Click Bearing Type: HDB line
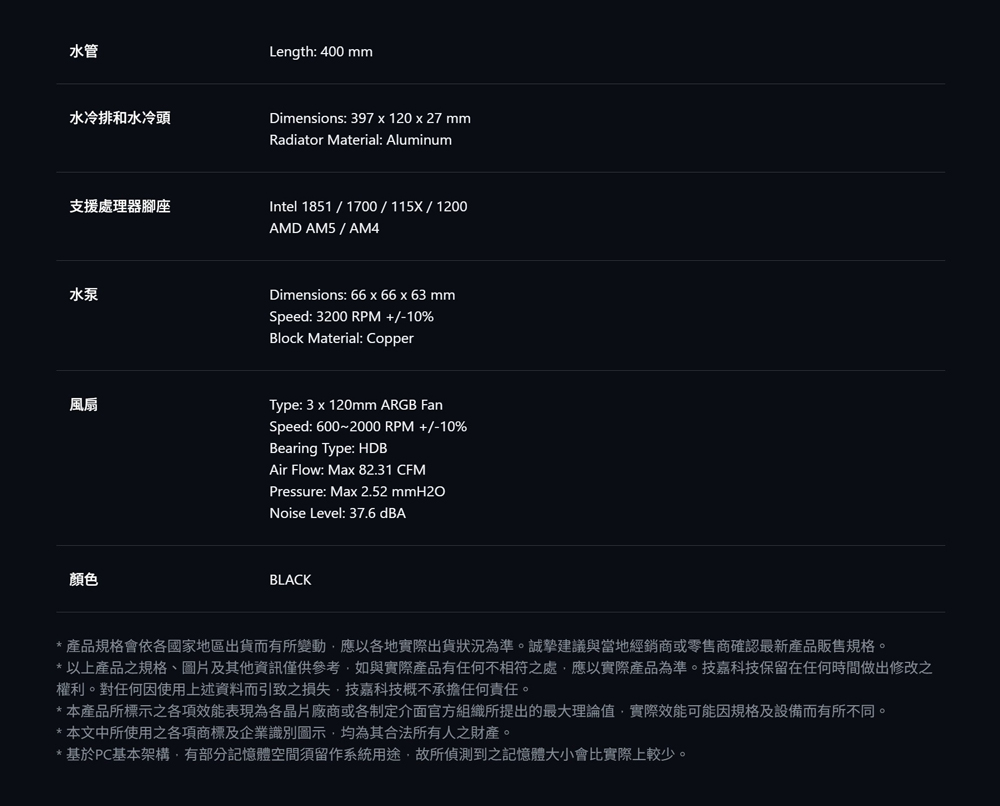This screenshot has width=1000, height=806. [x=328, y=448]
